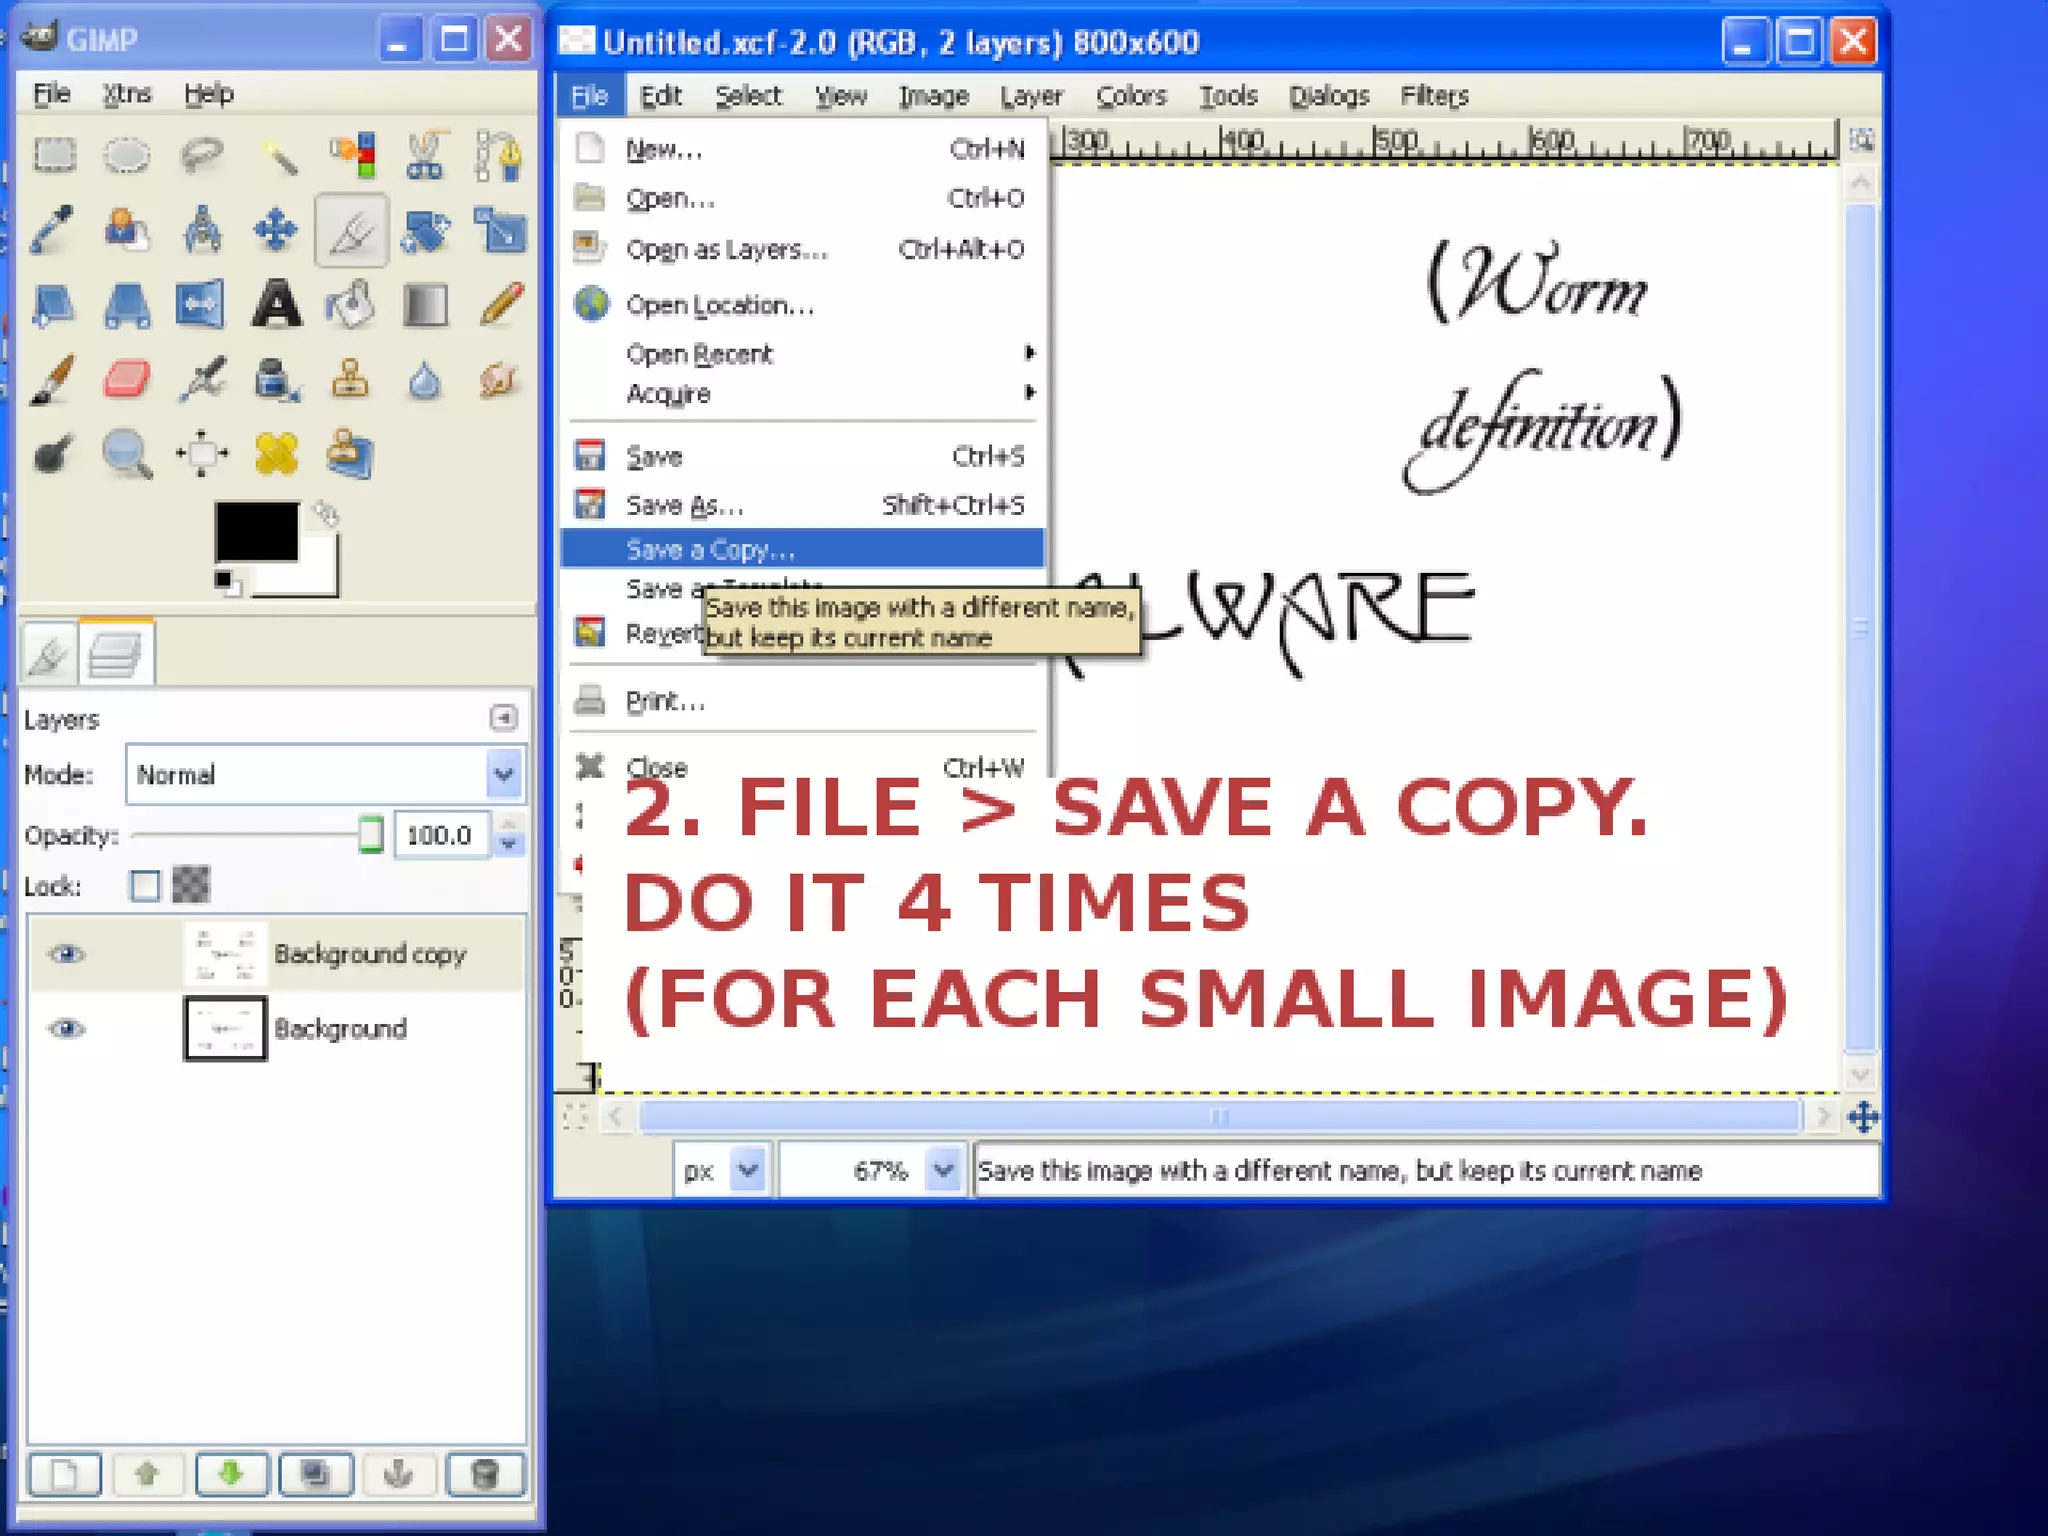This screenshot has width=2048, height=1536.
Task: Select the Text tool
Action: coord(276,304)
